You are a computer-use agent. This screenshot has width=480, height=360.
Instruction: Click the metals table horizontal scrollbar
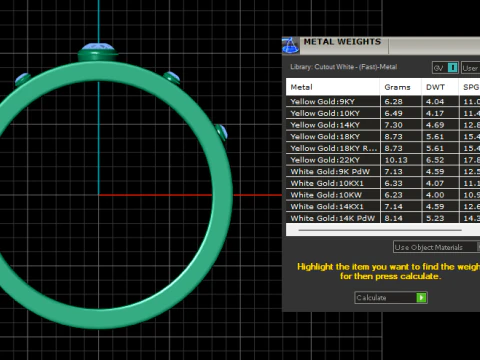coord(380,230)
